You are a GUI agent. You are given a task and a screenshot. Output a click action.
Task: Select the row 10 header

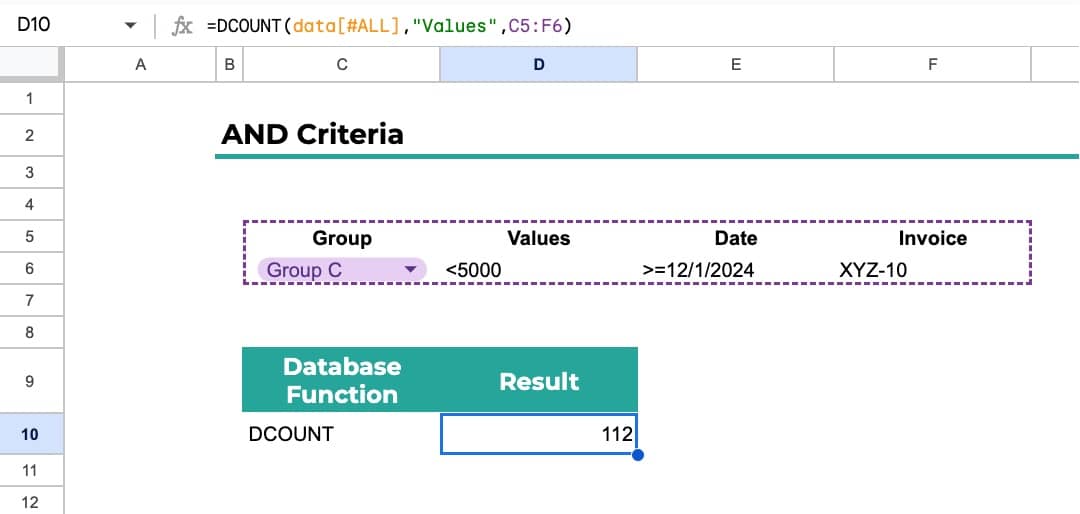(x=30, y=434)
